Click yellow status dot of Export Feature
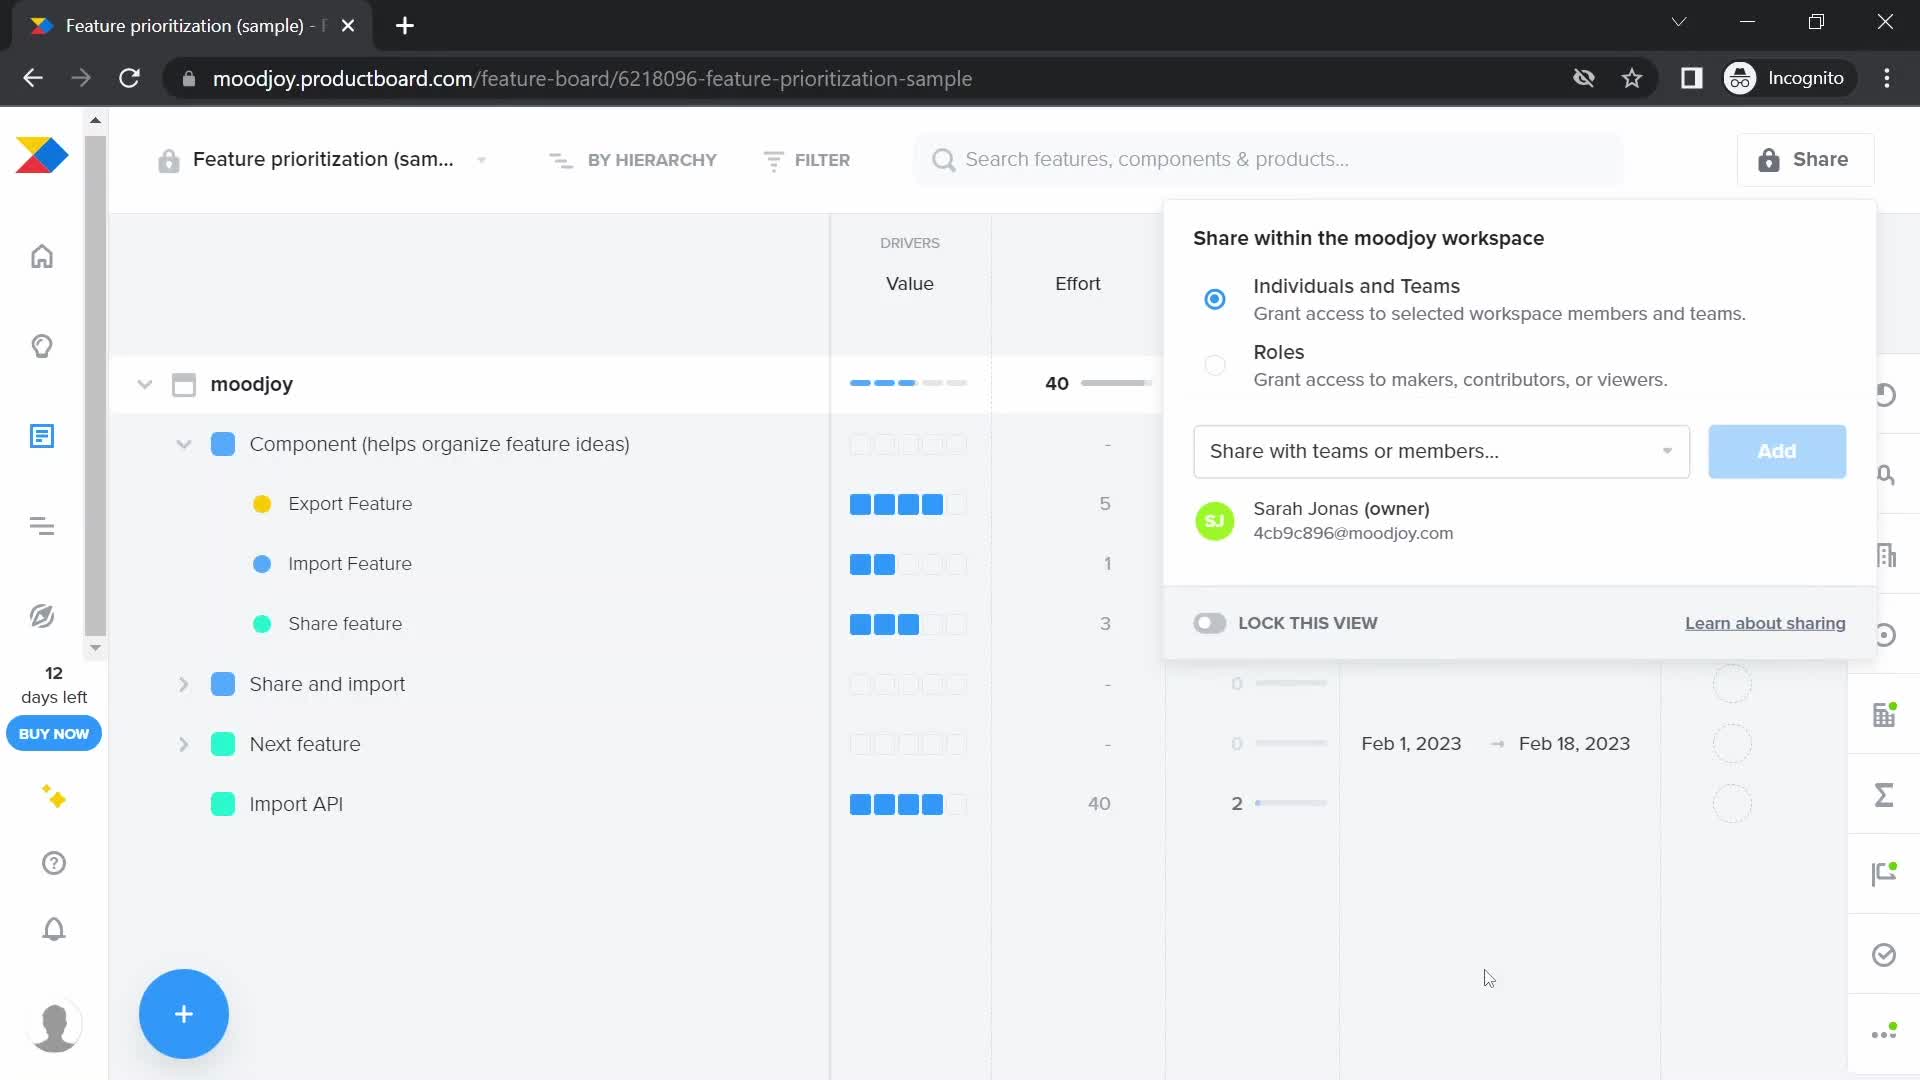This screenshot has height=1080, width=1920. pos(262,504)
